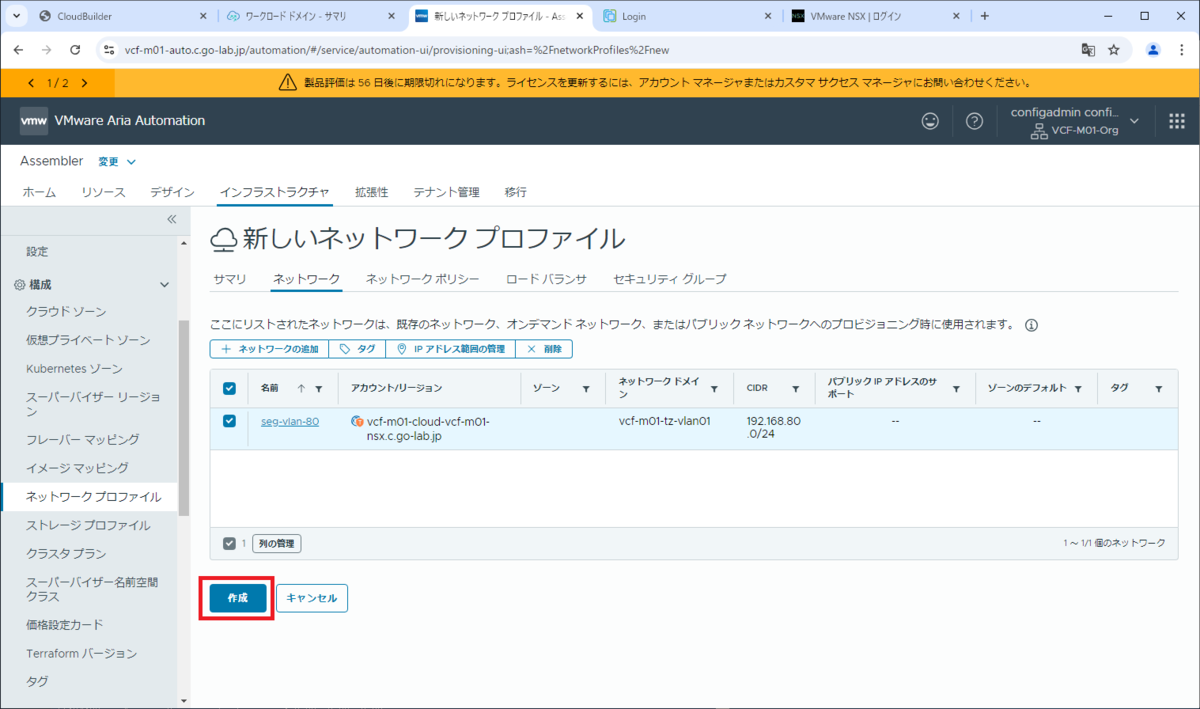
Task: Go to previous notification with left chevron
Action: coord(31,83)
